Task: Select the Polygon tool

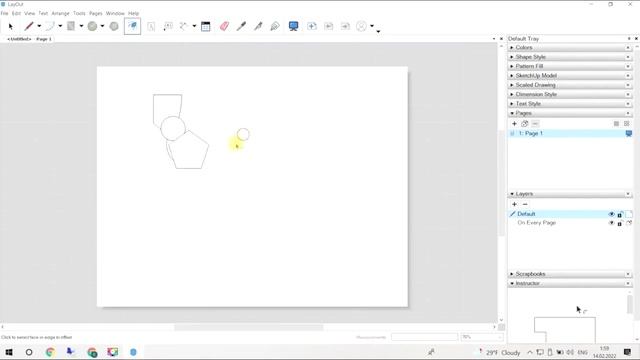Action: (x=114, y=27)
